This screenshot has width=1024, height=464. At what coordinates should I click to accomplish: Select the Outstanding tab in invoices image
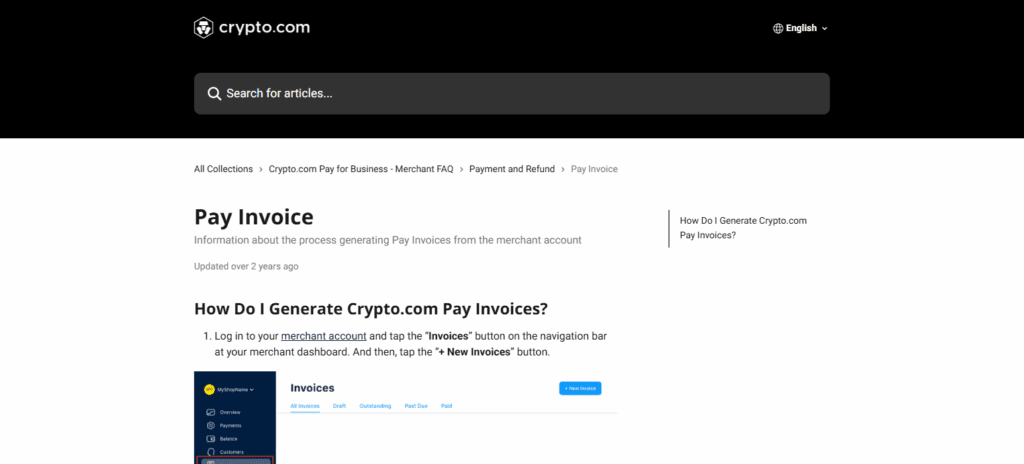click(375, 406)
